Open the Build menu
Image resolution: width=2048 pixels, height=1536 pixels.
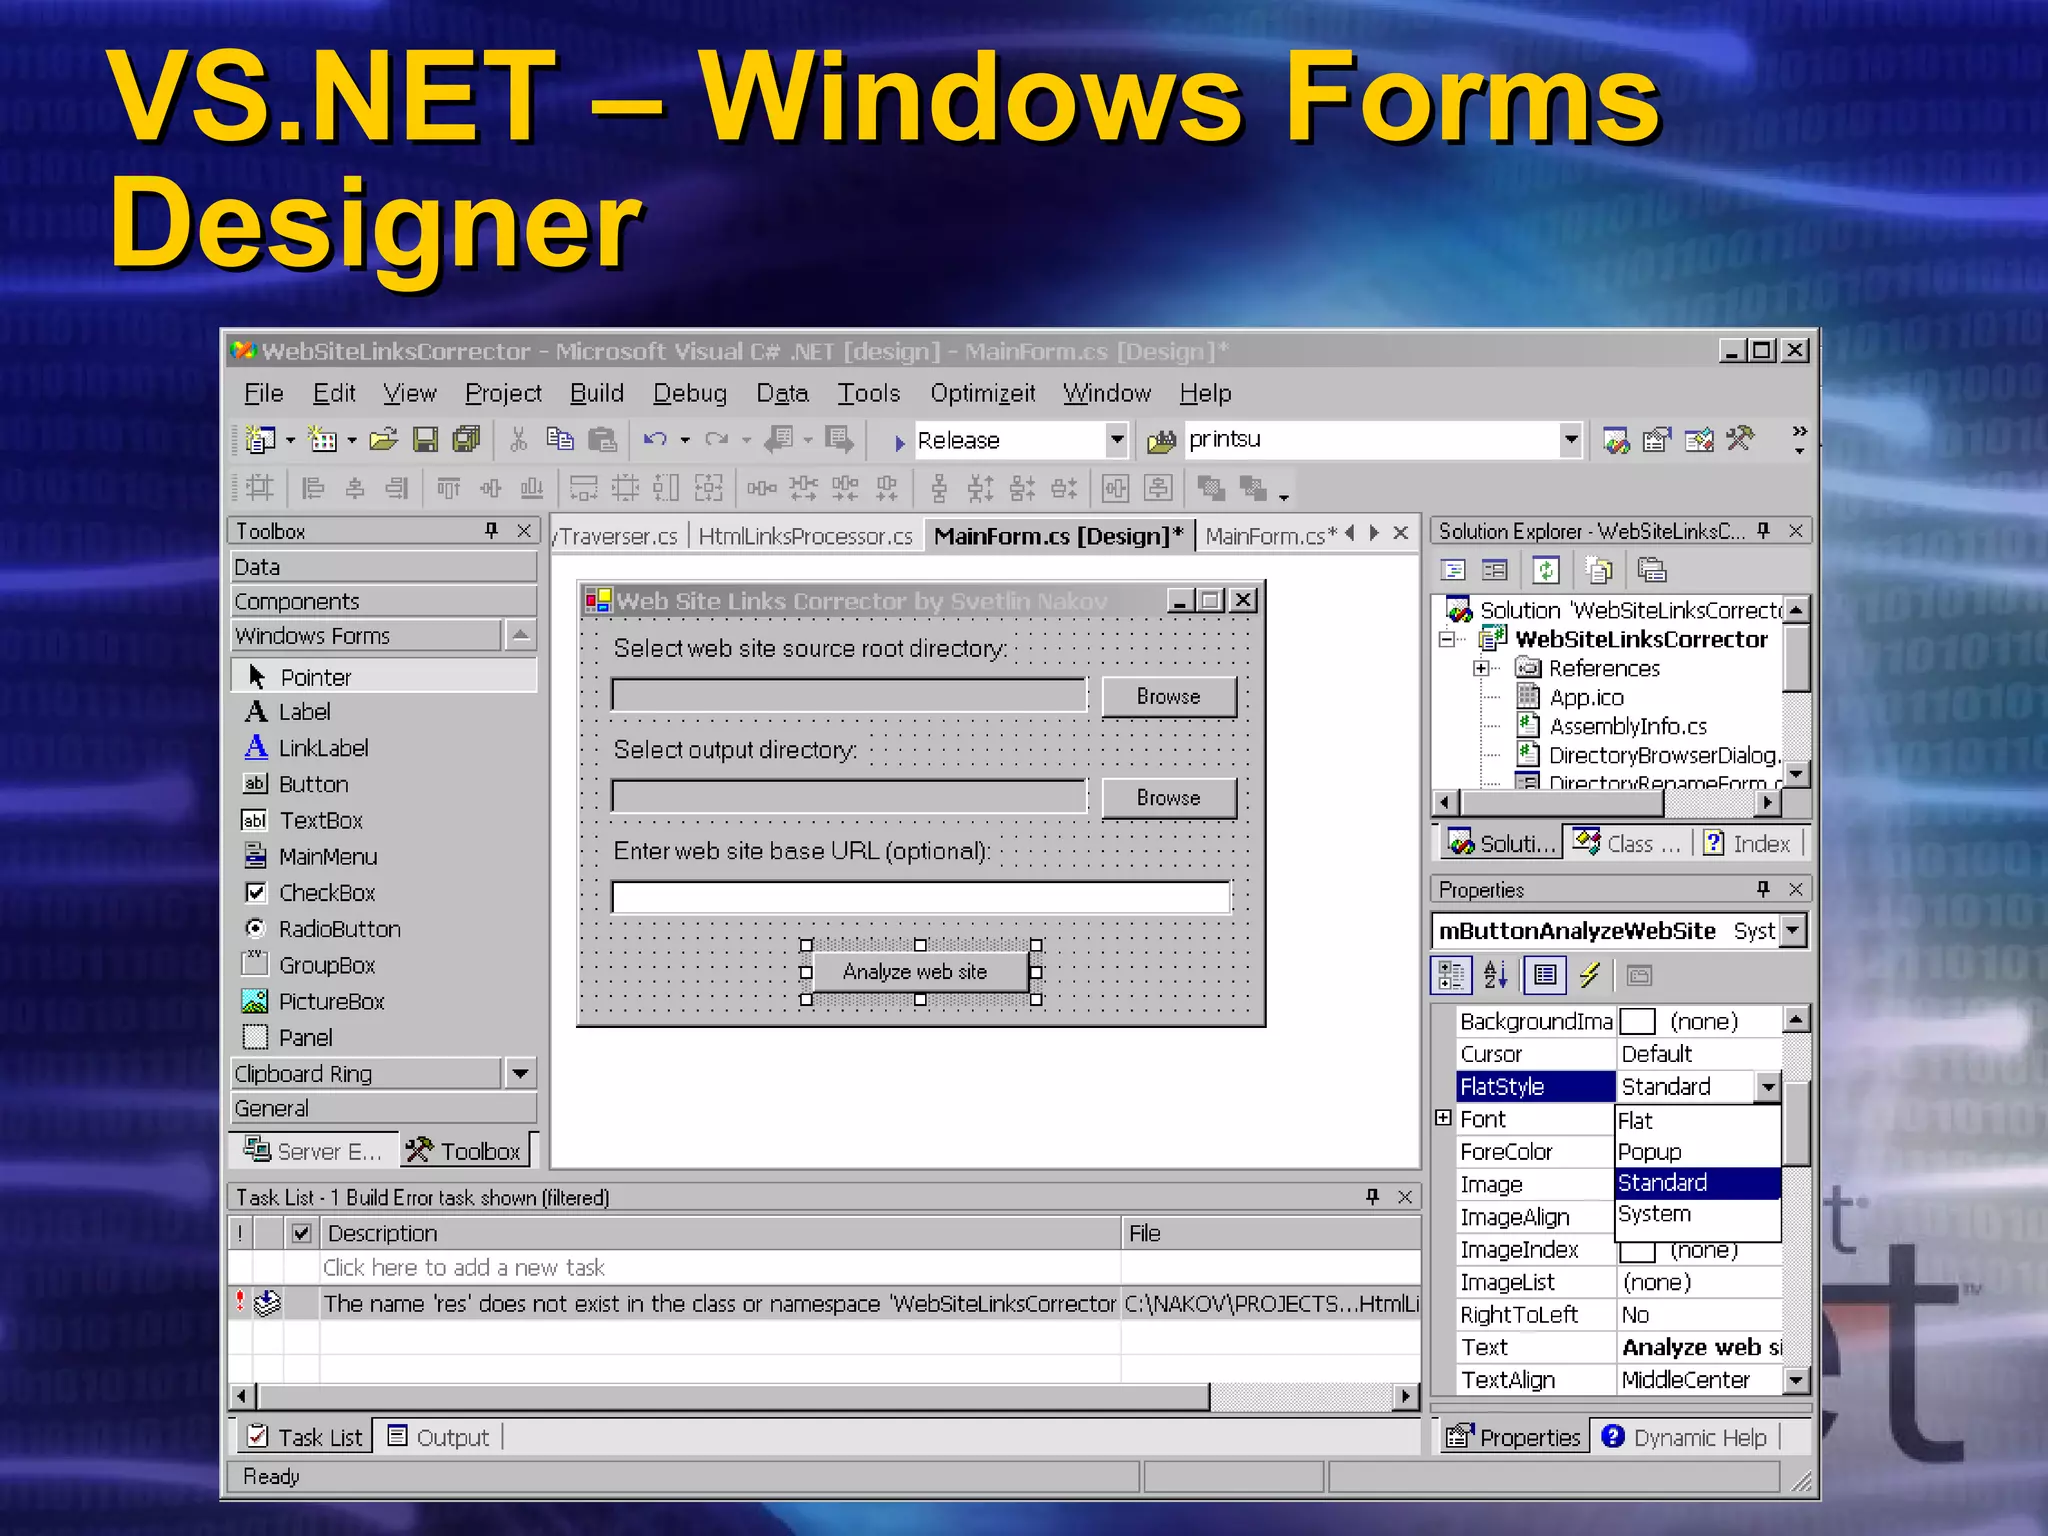pyautogui.click(x=597, y=393)
